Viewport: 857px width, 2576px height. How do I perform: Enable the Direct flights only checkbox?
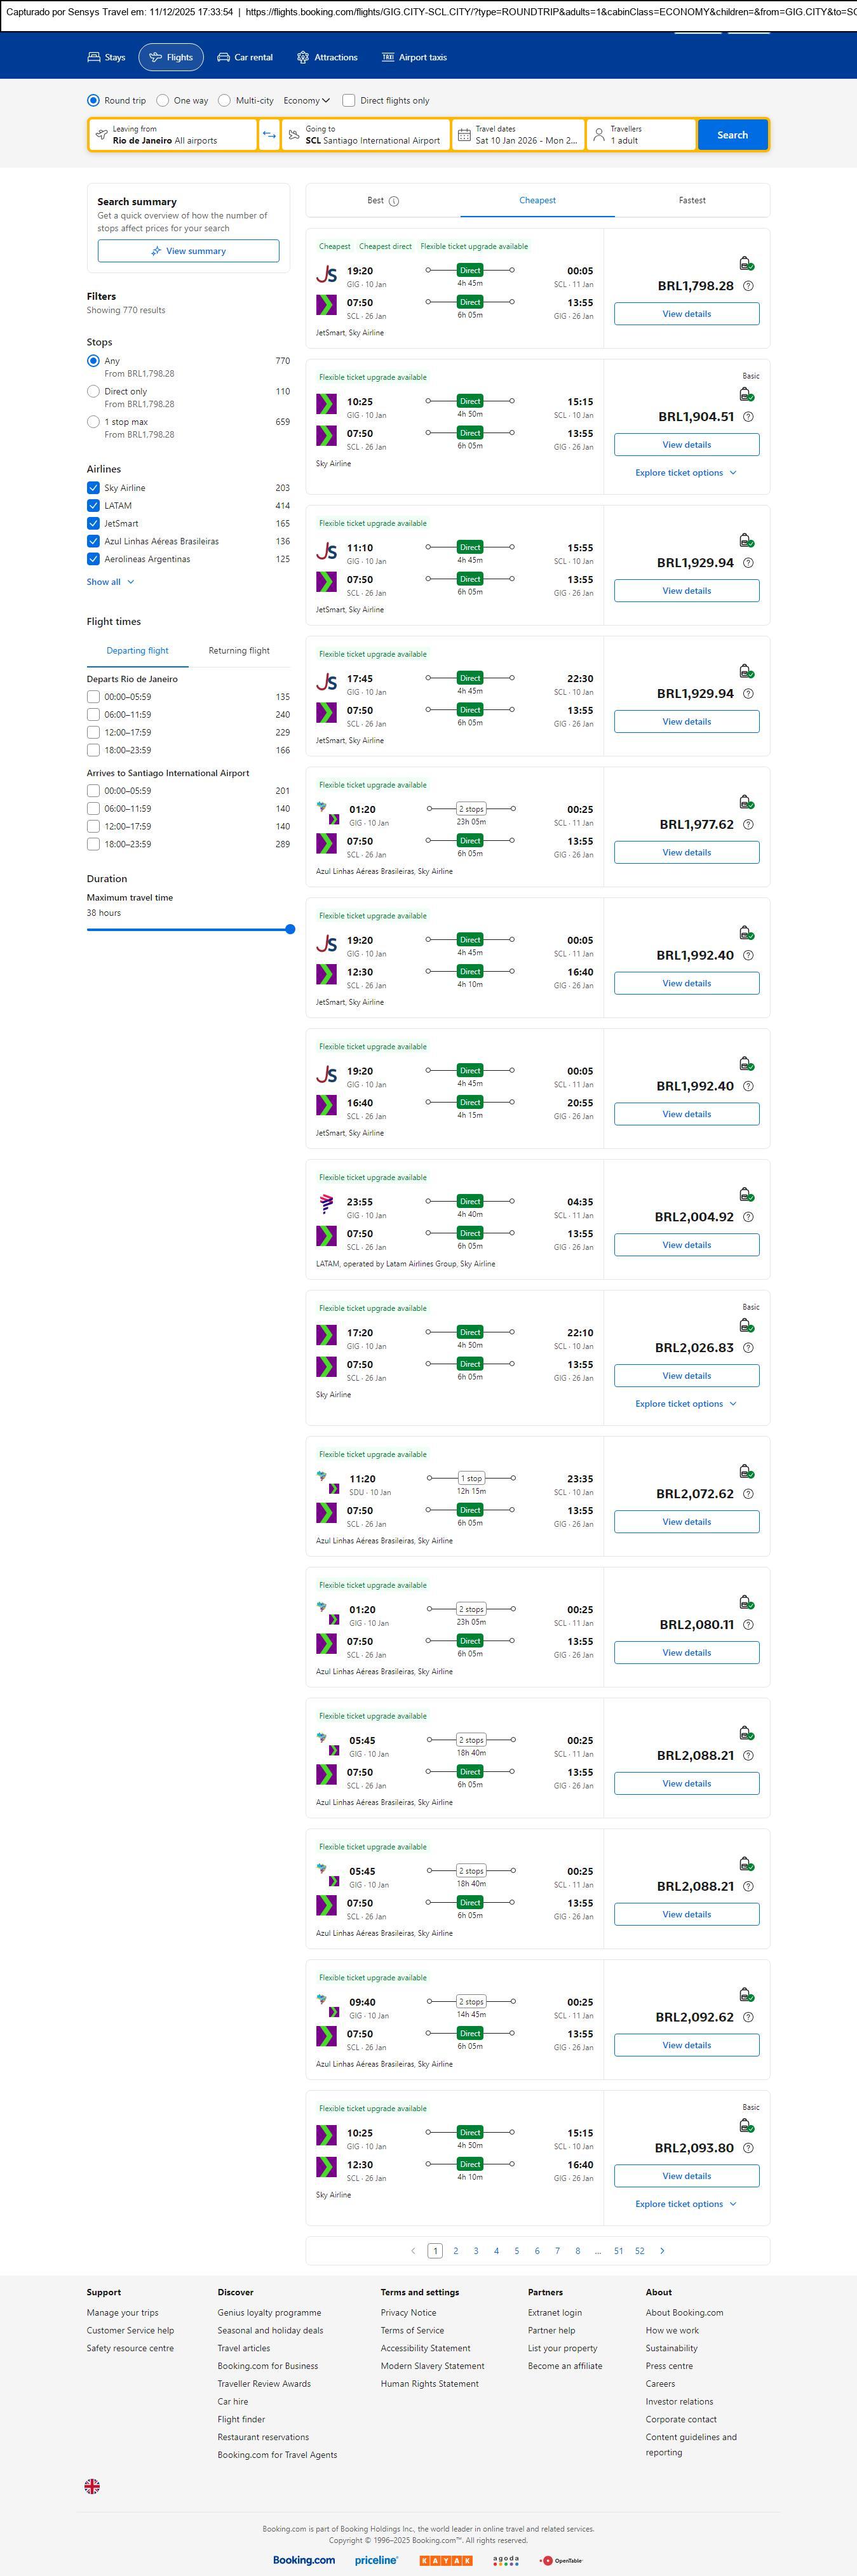coord(349,101)
